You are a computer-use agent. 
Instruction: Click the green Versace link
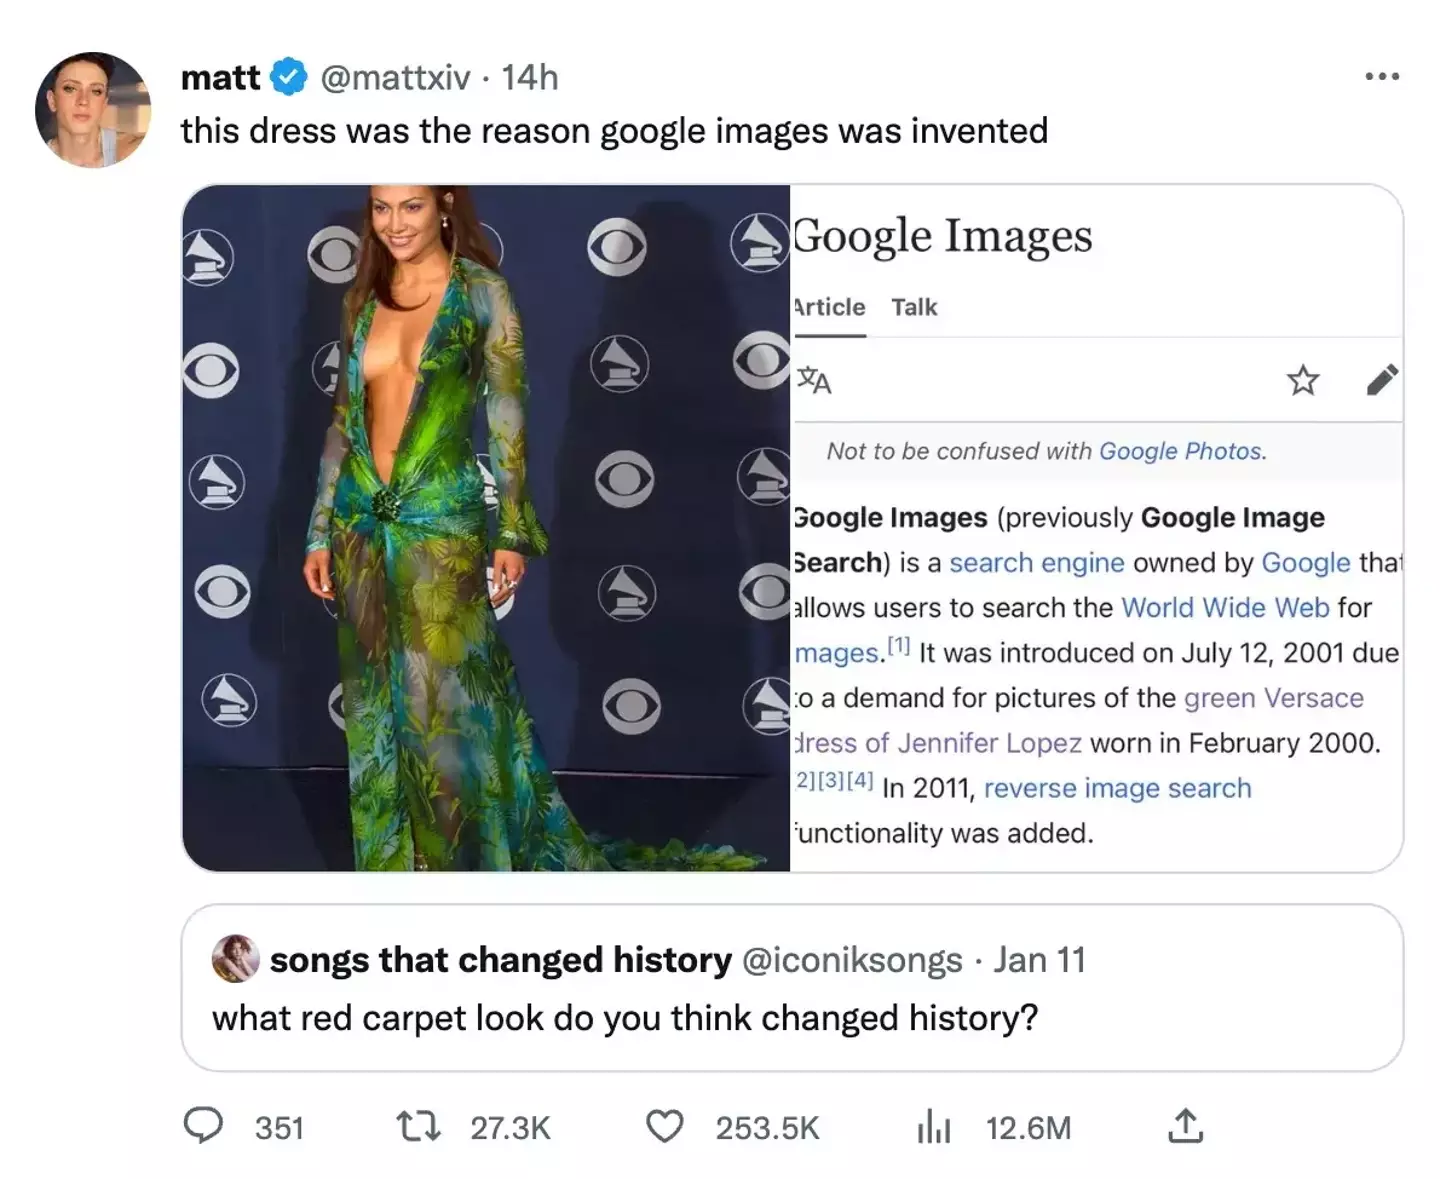tap(1274, 698)
